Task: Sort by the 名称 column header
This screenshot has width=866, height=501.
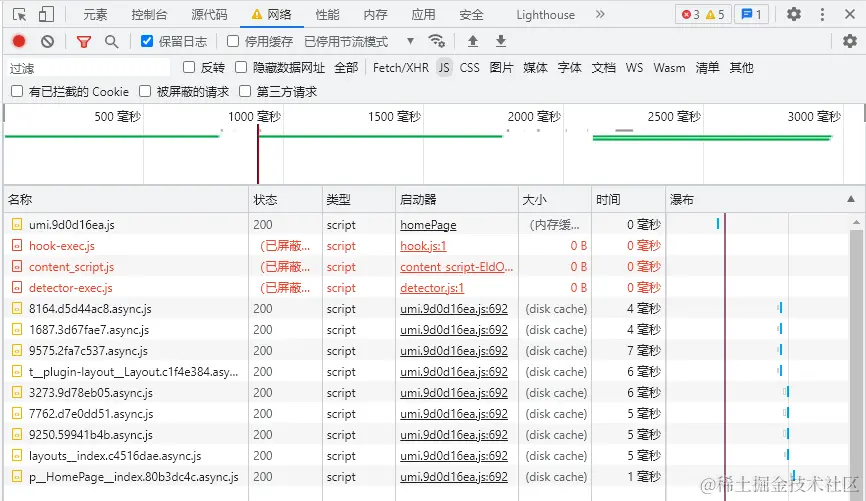Action: click(126, 199)
